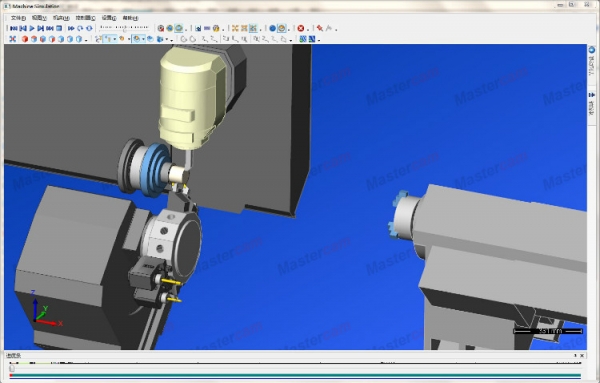
Task: Open the fourth menu labeled with (C)
Action: pos(85,18)
